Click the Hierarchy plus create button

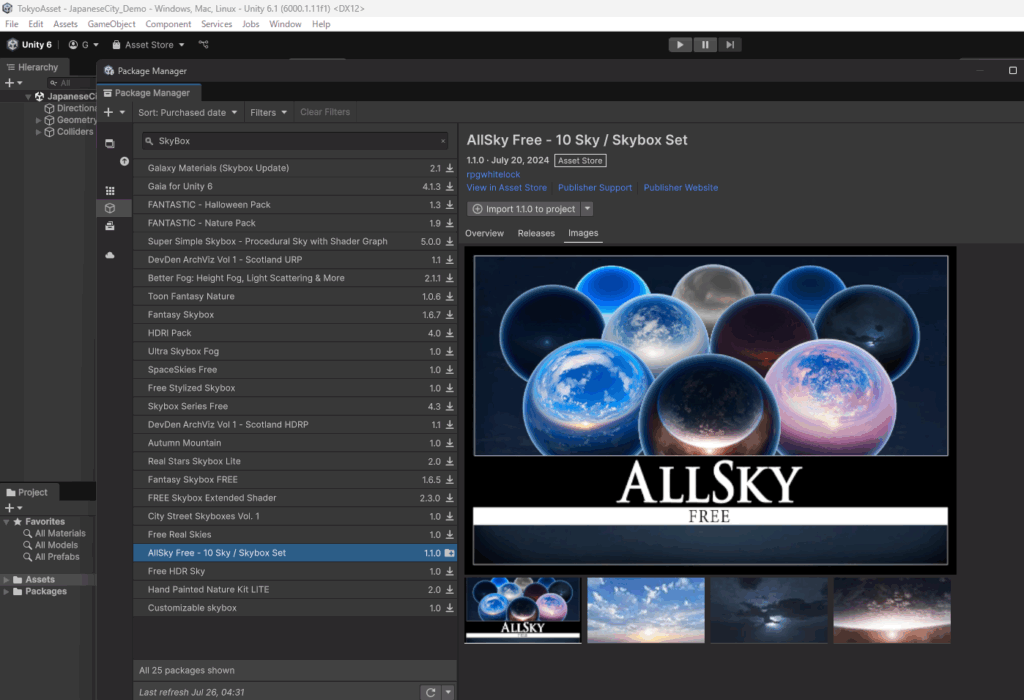click(x=13, y=83)
